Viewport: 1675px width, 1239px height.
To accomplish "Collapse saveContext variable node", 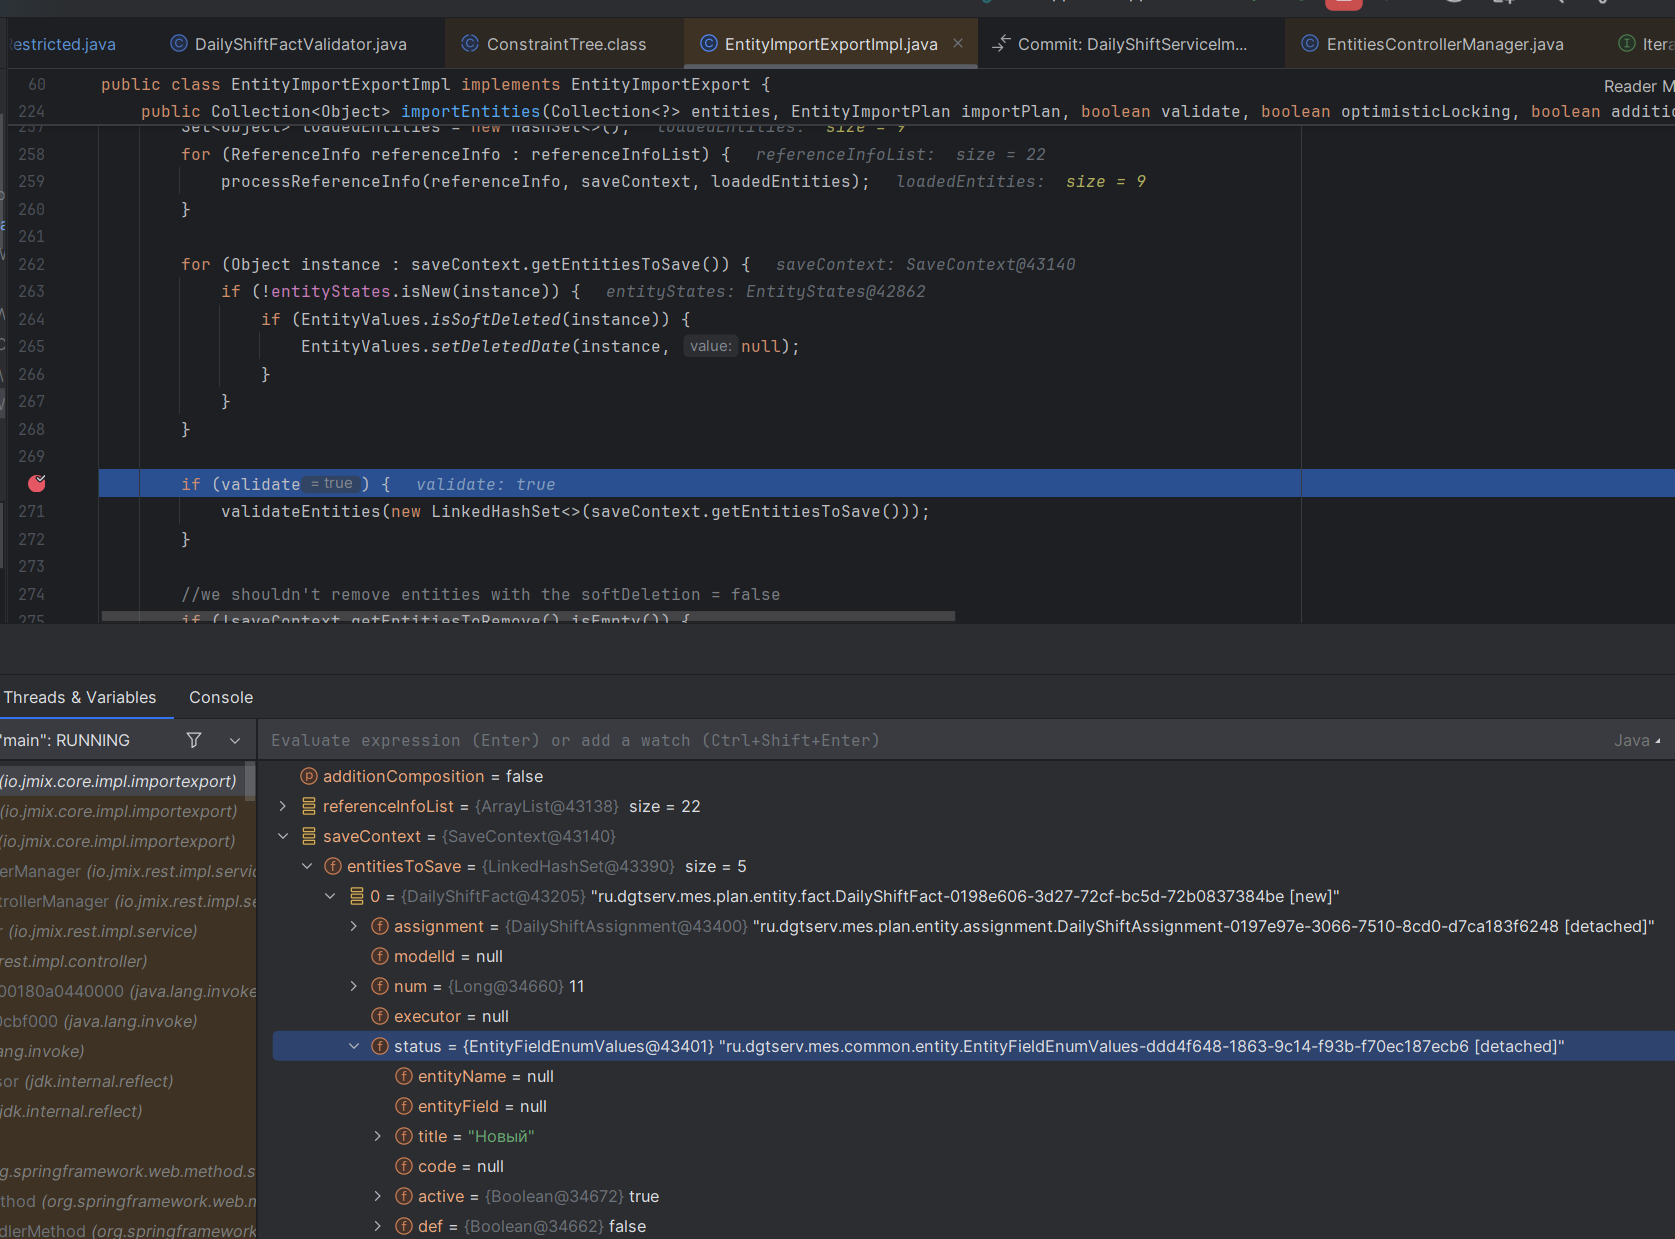I will point(282,836).
